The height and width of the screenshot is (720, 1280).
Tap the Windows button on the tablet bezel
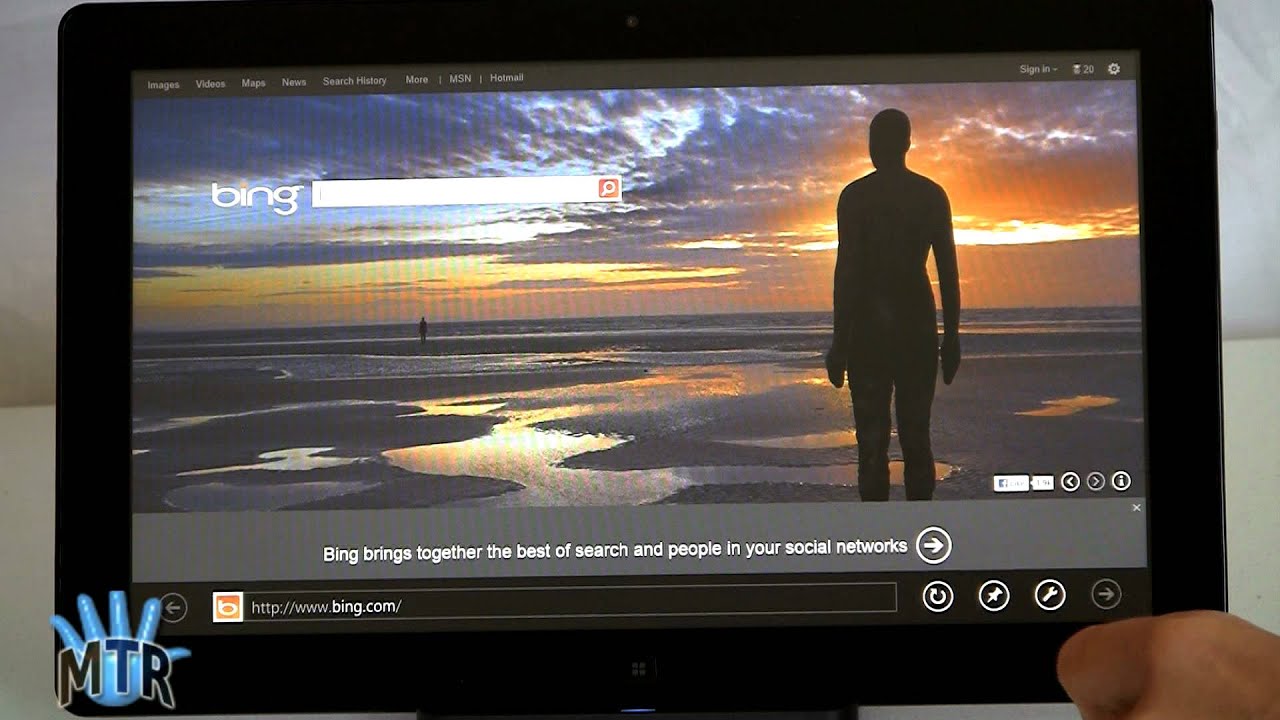638,668
